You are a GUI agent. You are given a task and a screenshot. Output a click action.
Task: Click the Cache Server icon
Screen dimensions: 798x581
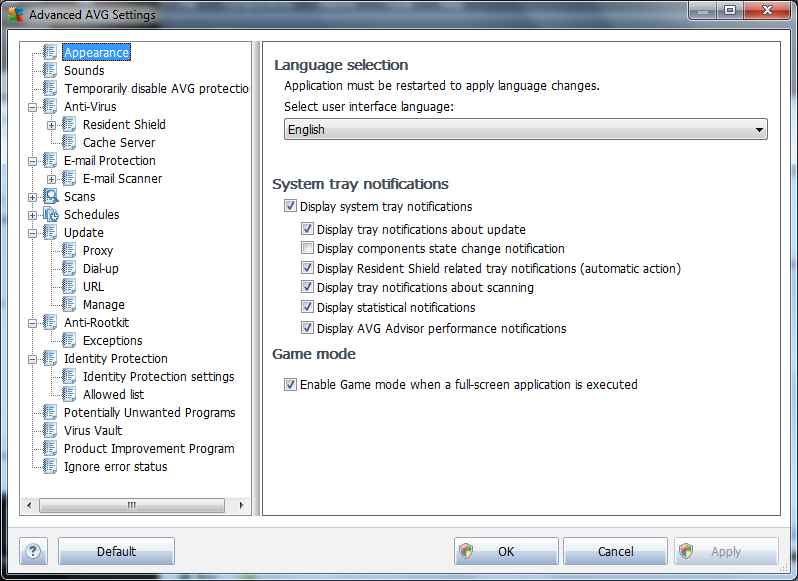(69, 142)
